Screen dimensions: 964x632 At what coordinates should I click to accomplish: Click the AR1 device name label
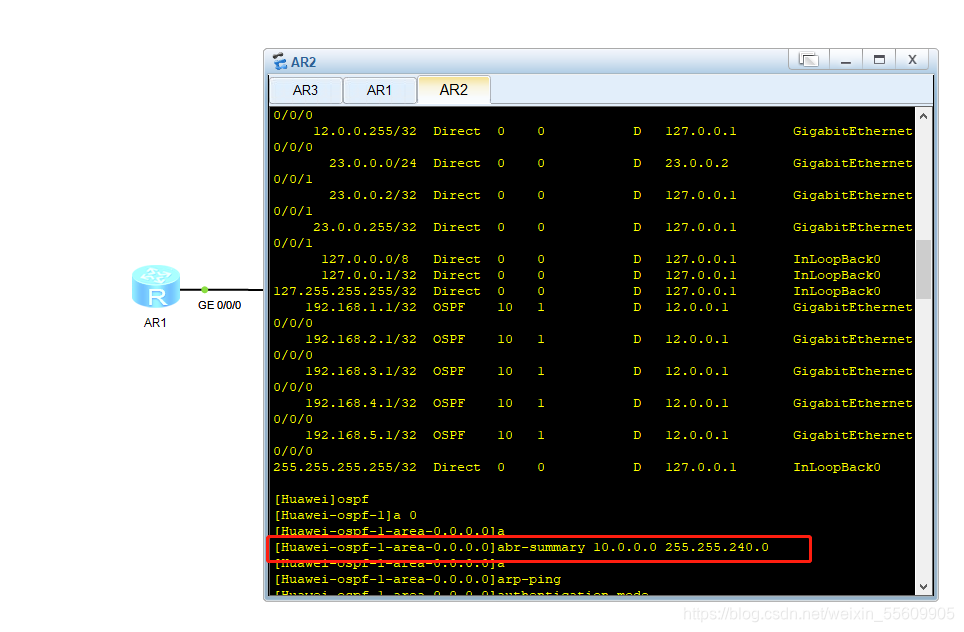(155, 323)
